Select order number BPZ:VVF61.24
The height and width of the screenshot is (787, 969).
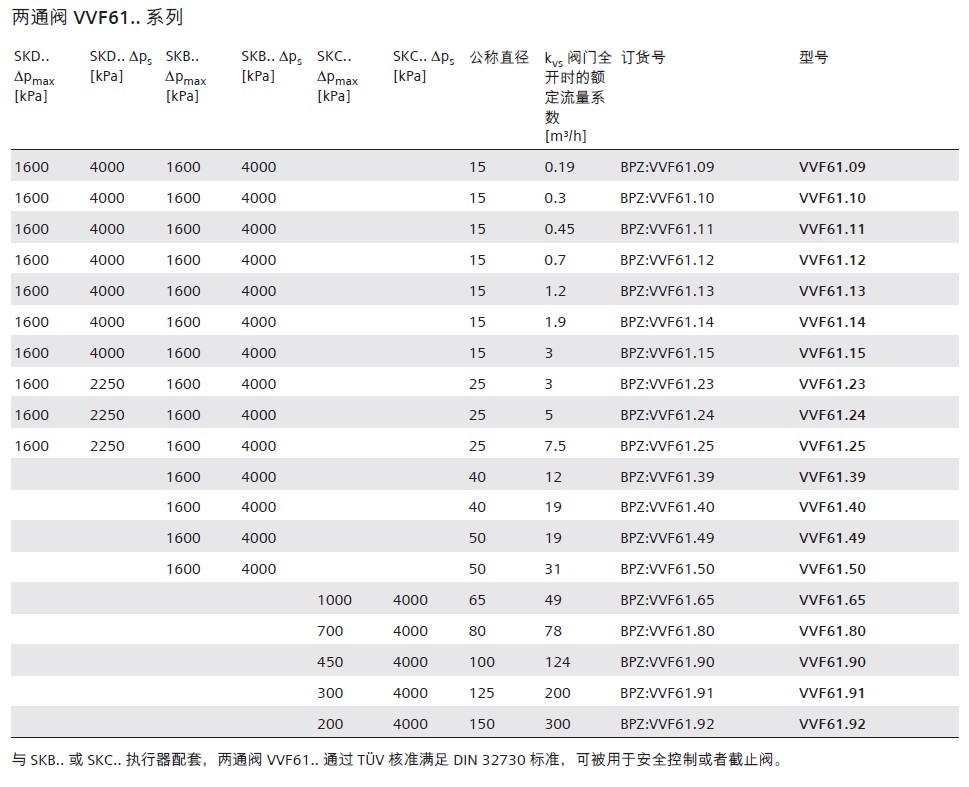click(667, 415)
